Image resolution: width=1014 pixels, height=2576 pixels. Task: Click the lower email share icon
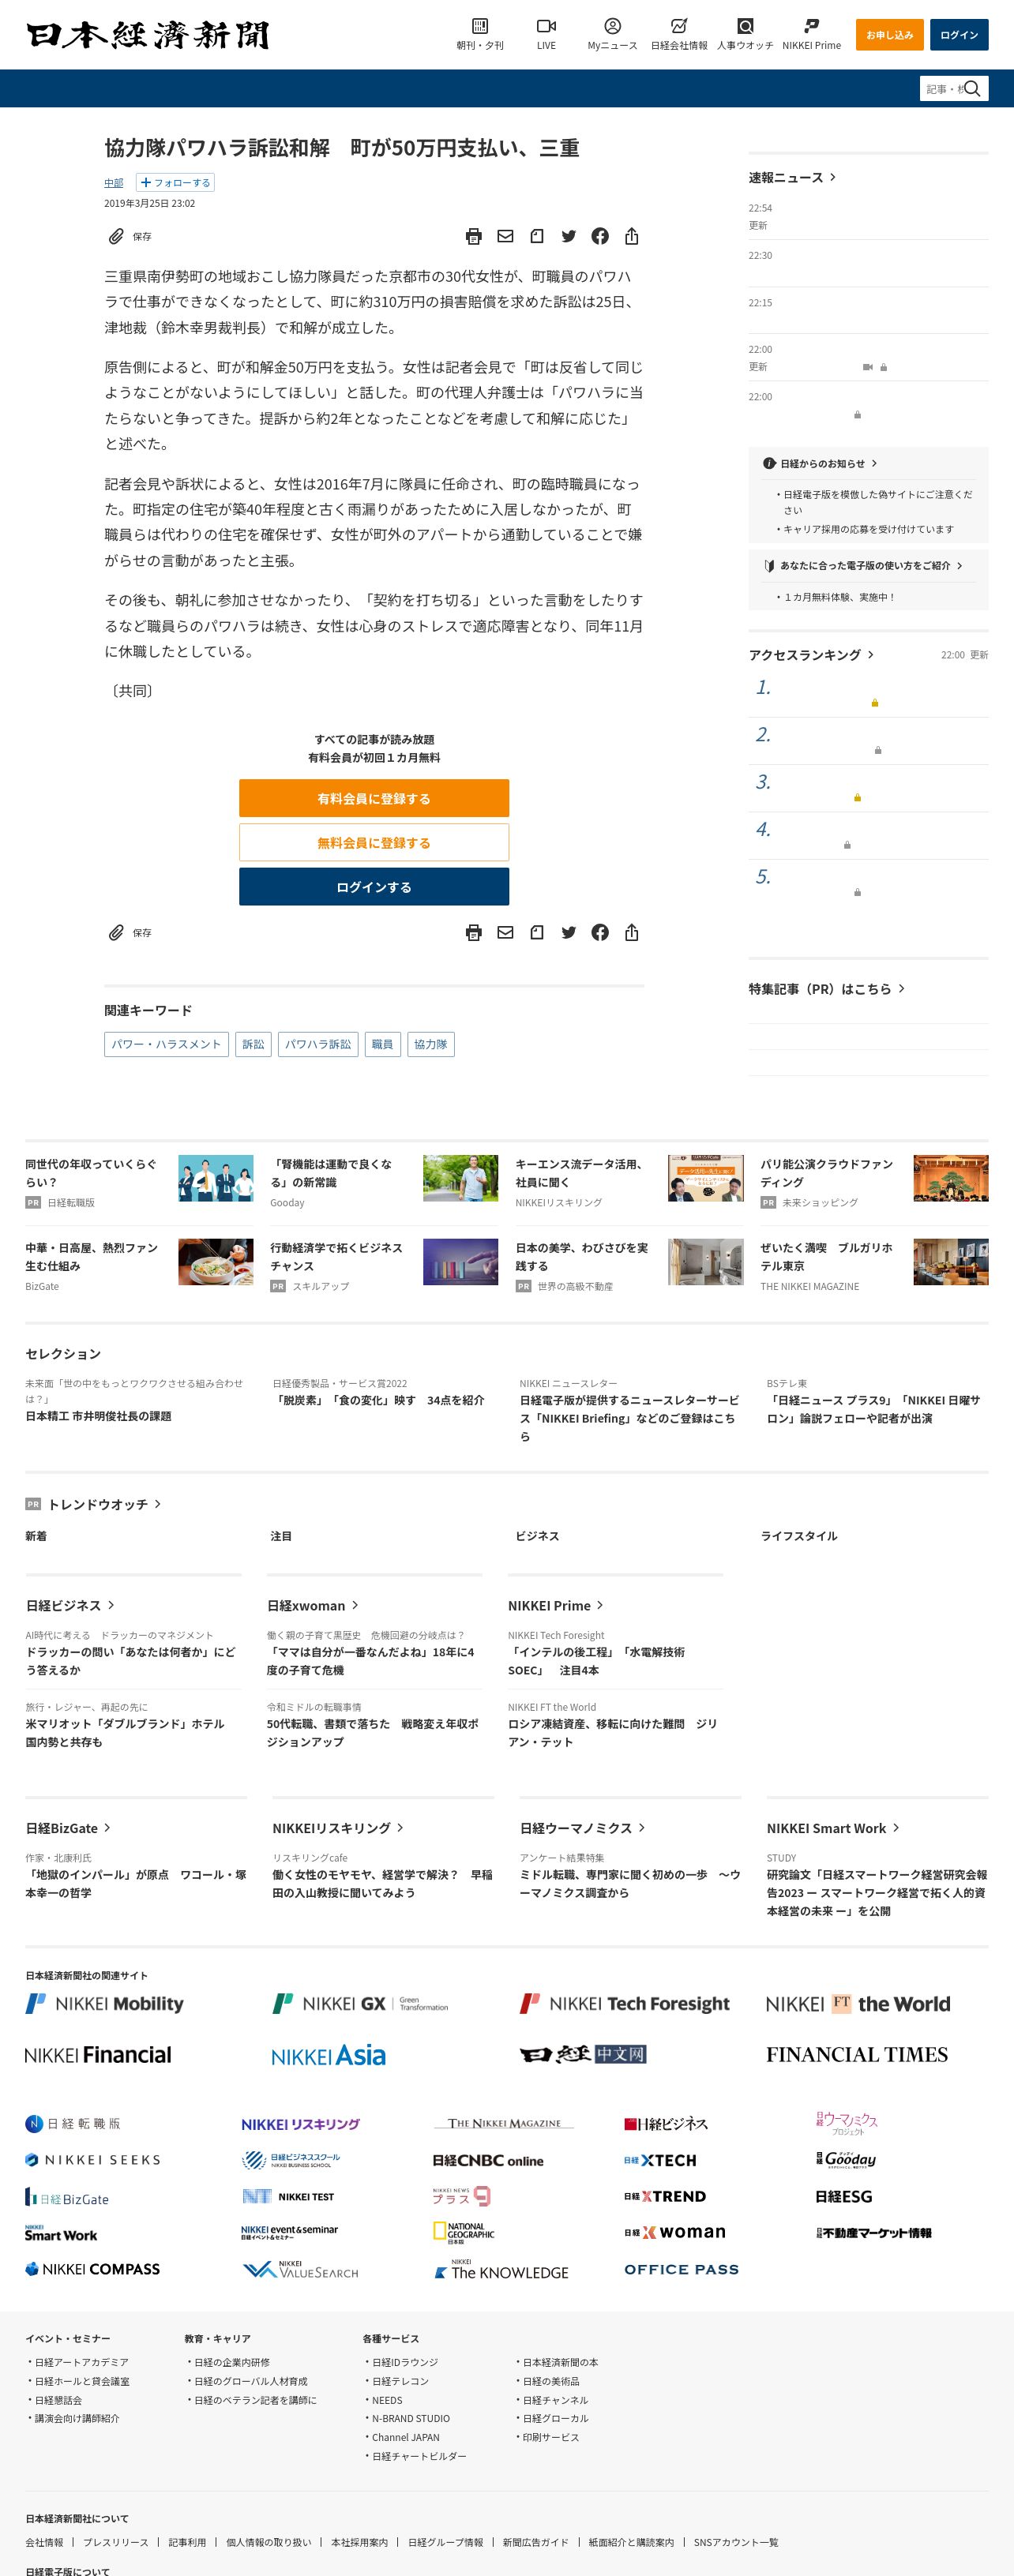(505, 932)
